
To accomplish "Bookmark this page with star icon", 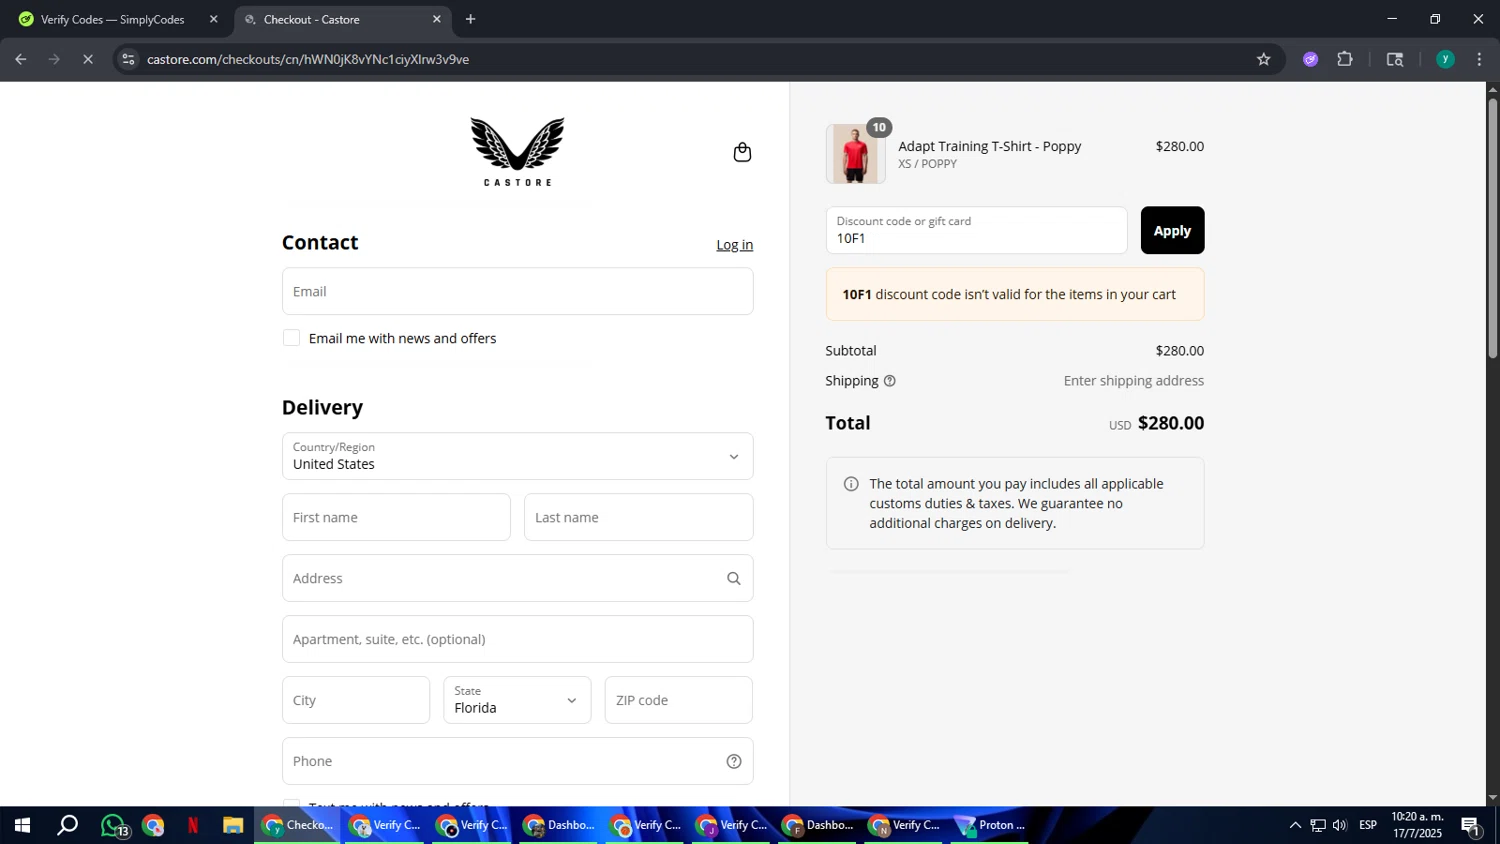I will 1263,59.
